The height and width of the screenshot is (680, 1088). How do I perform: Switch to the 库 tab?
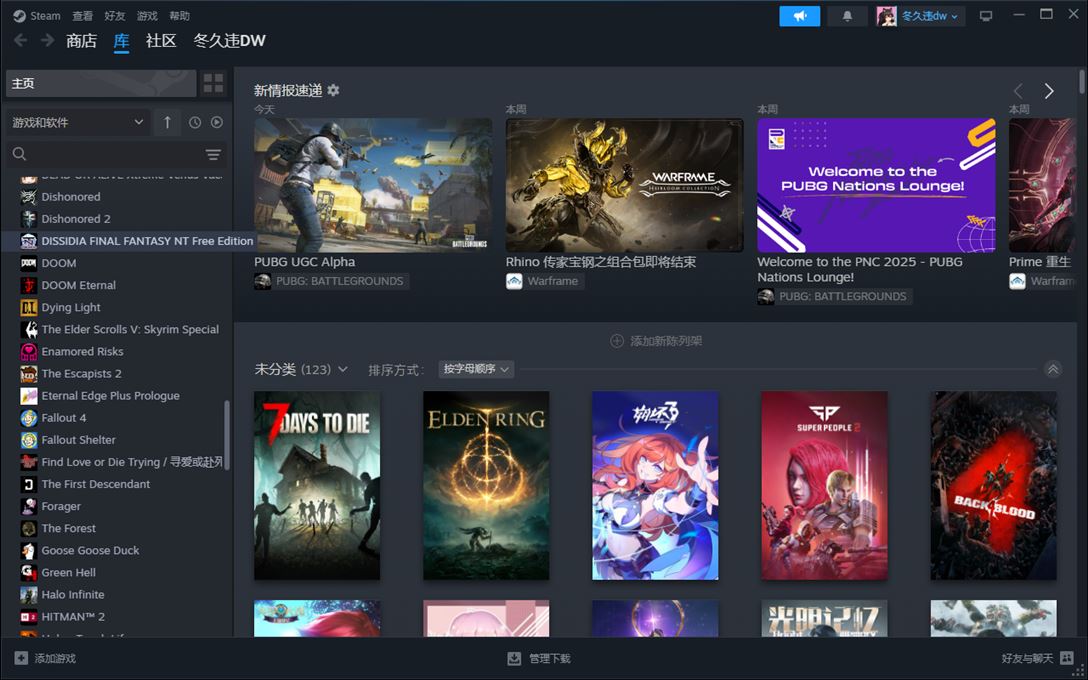[x=121, y=41]
